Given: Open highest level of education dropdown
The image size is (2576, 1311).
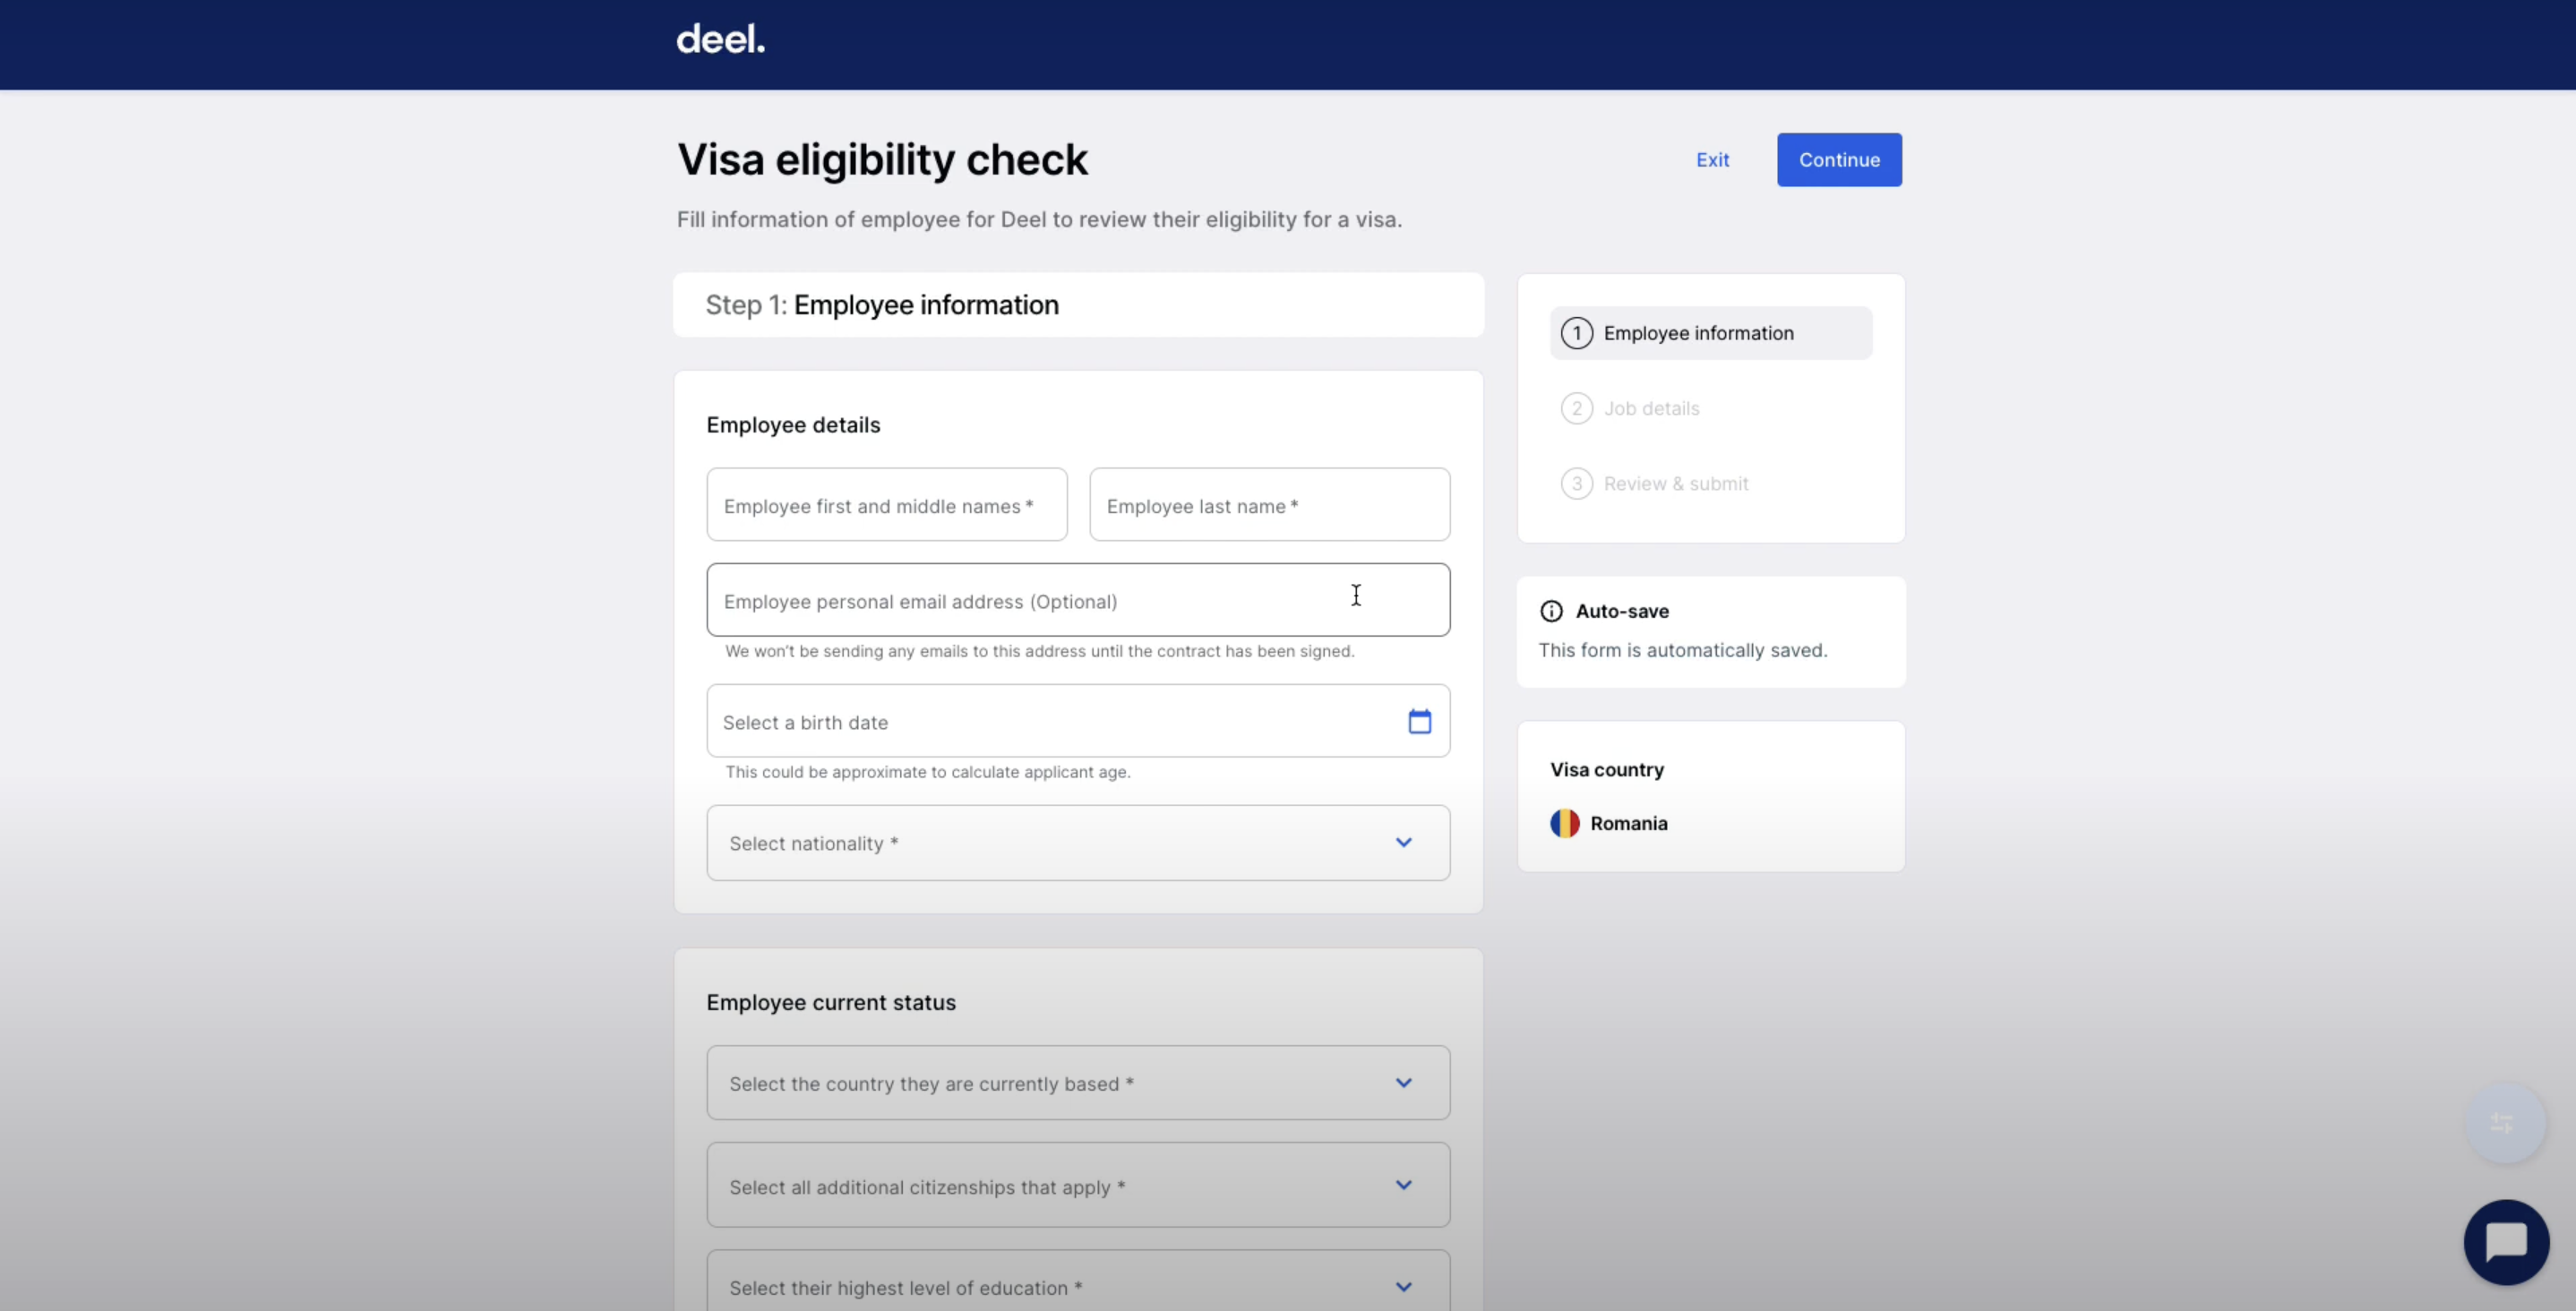Looking at the screenshot, I should click(x=1078, y=1285).
